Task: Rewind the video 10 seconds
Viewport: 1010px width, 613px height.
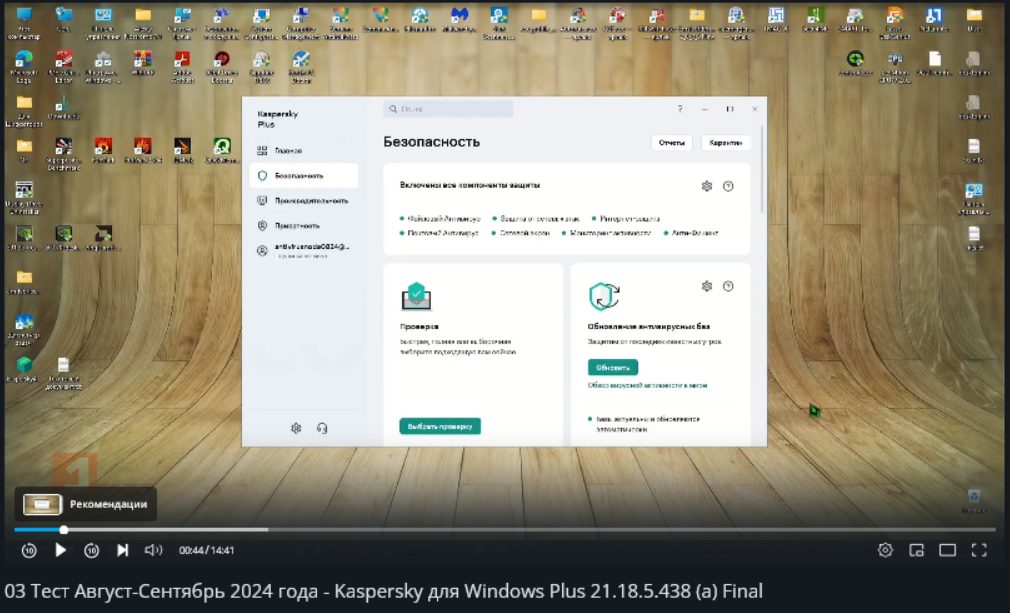Action: tap(29, 550)
